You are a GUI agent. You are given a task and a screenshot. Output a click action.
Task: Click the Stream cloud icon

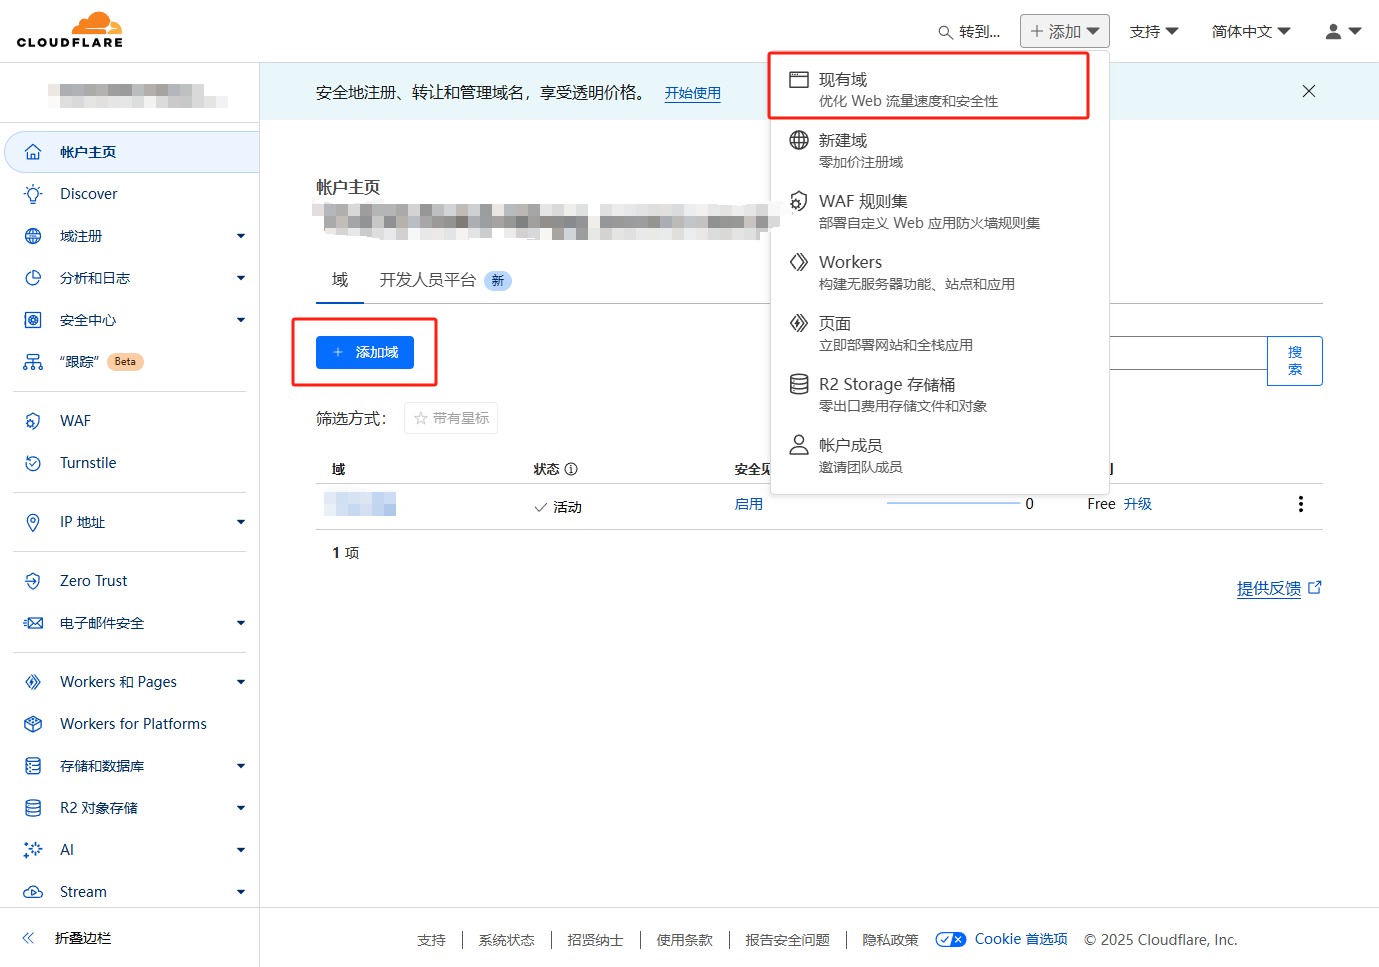tap(33, 892)
